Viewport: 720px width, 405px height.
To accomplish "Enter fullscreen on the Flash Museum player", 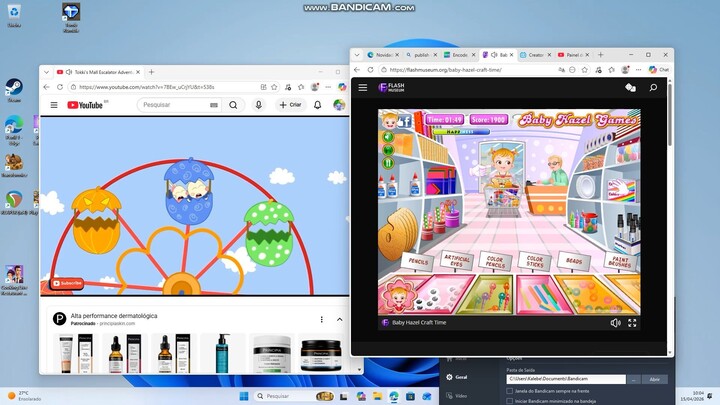I will tap(631, 323).
